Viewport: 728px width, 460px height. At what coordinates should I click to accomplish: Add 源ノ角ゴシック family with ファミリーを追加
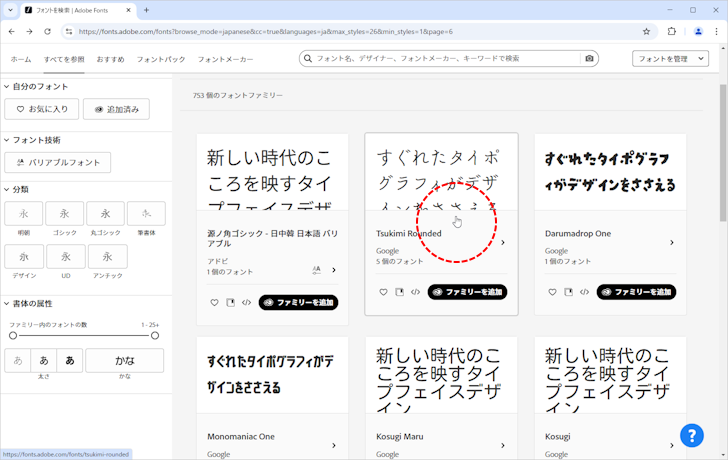tap(299, 303)
